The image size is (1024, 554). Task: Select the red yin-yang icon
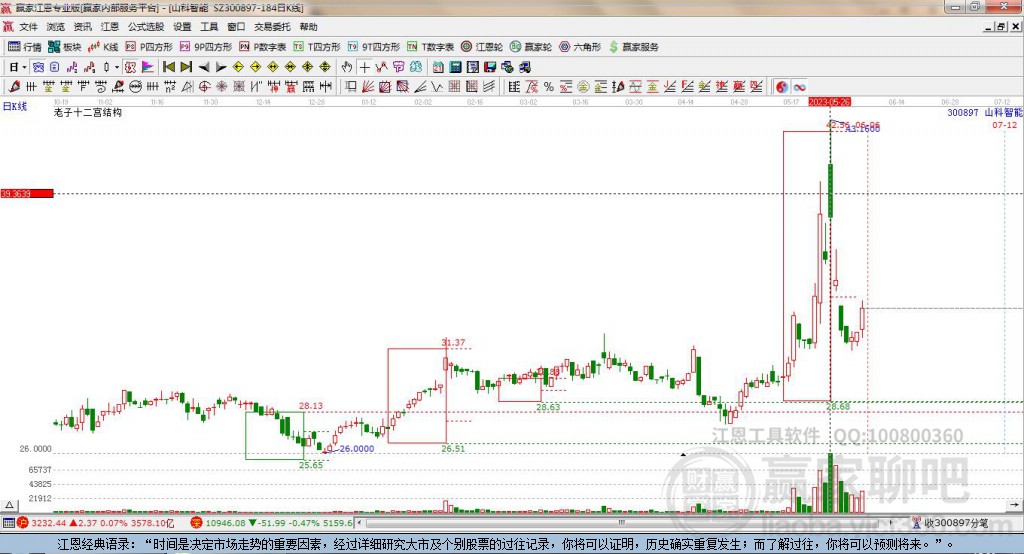[x=782, y=87]
